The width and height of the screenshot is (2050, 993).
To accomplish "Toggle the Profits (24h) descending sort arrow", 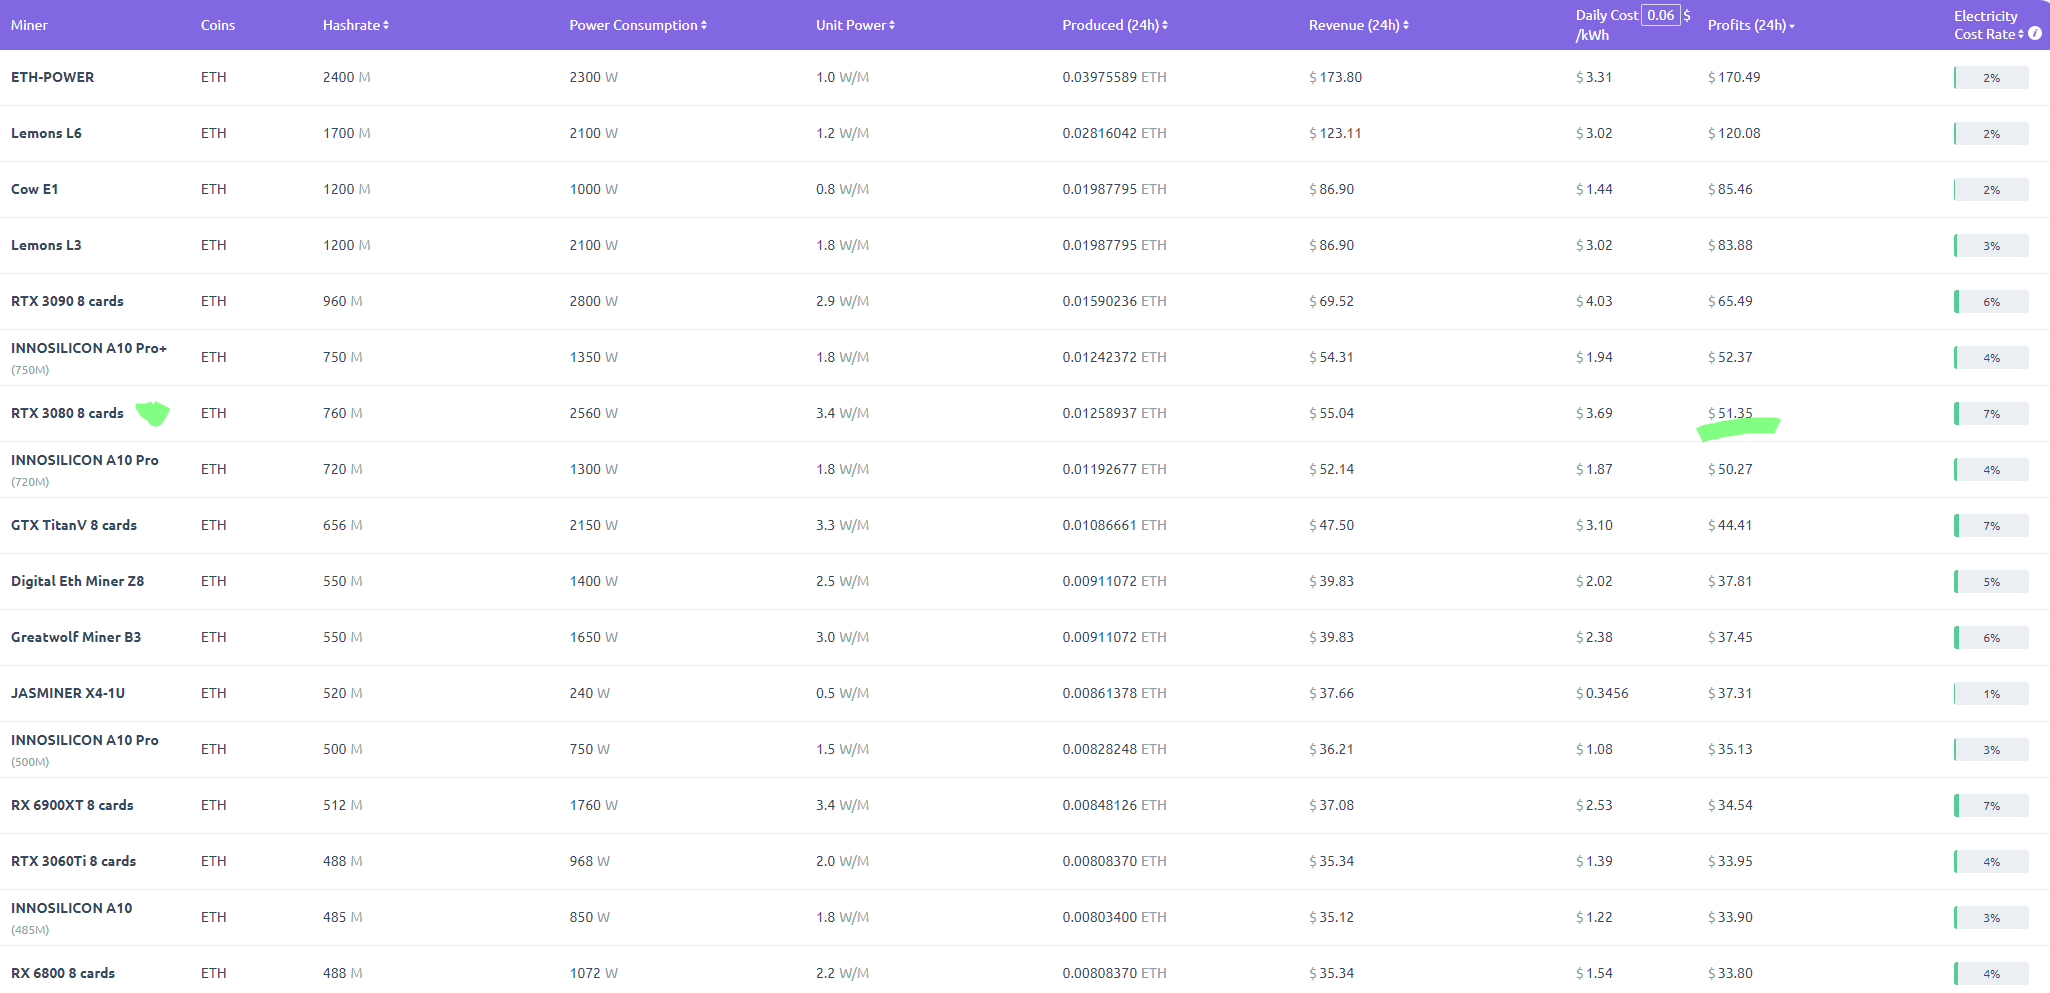I will (1792, 26).
